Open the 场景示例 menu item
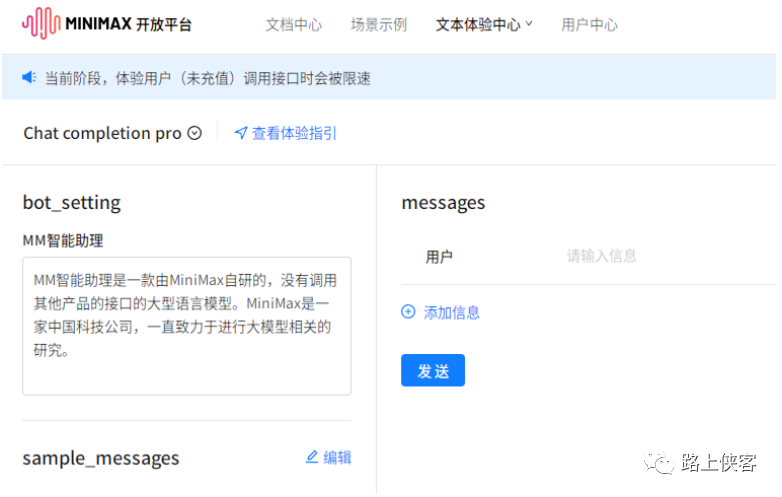Image resolution: width=782 pixels, height=497 pixels. pyautogui.click(x=379, y=24)
